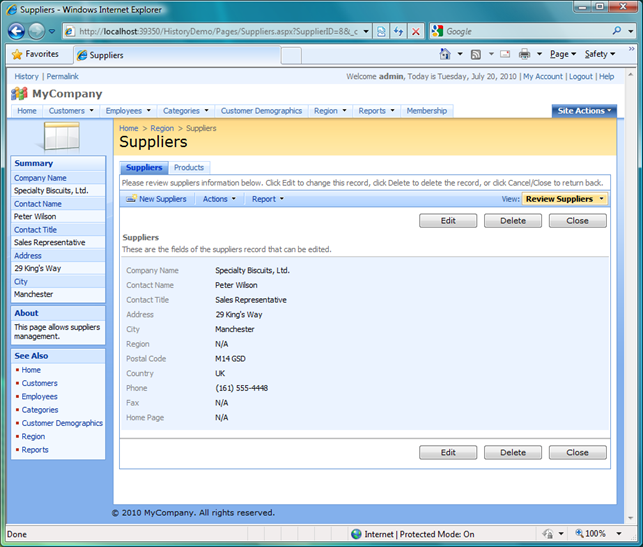
Task: Click the bottom Edit button
Action: [448, 452]
